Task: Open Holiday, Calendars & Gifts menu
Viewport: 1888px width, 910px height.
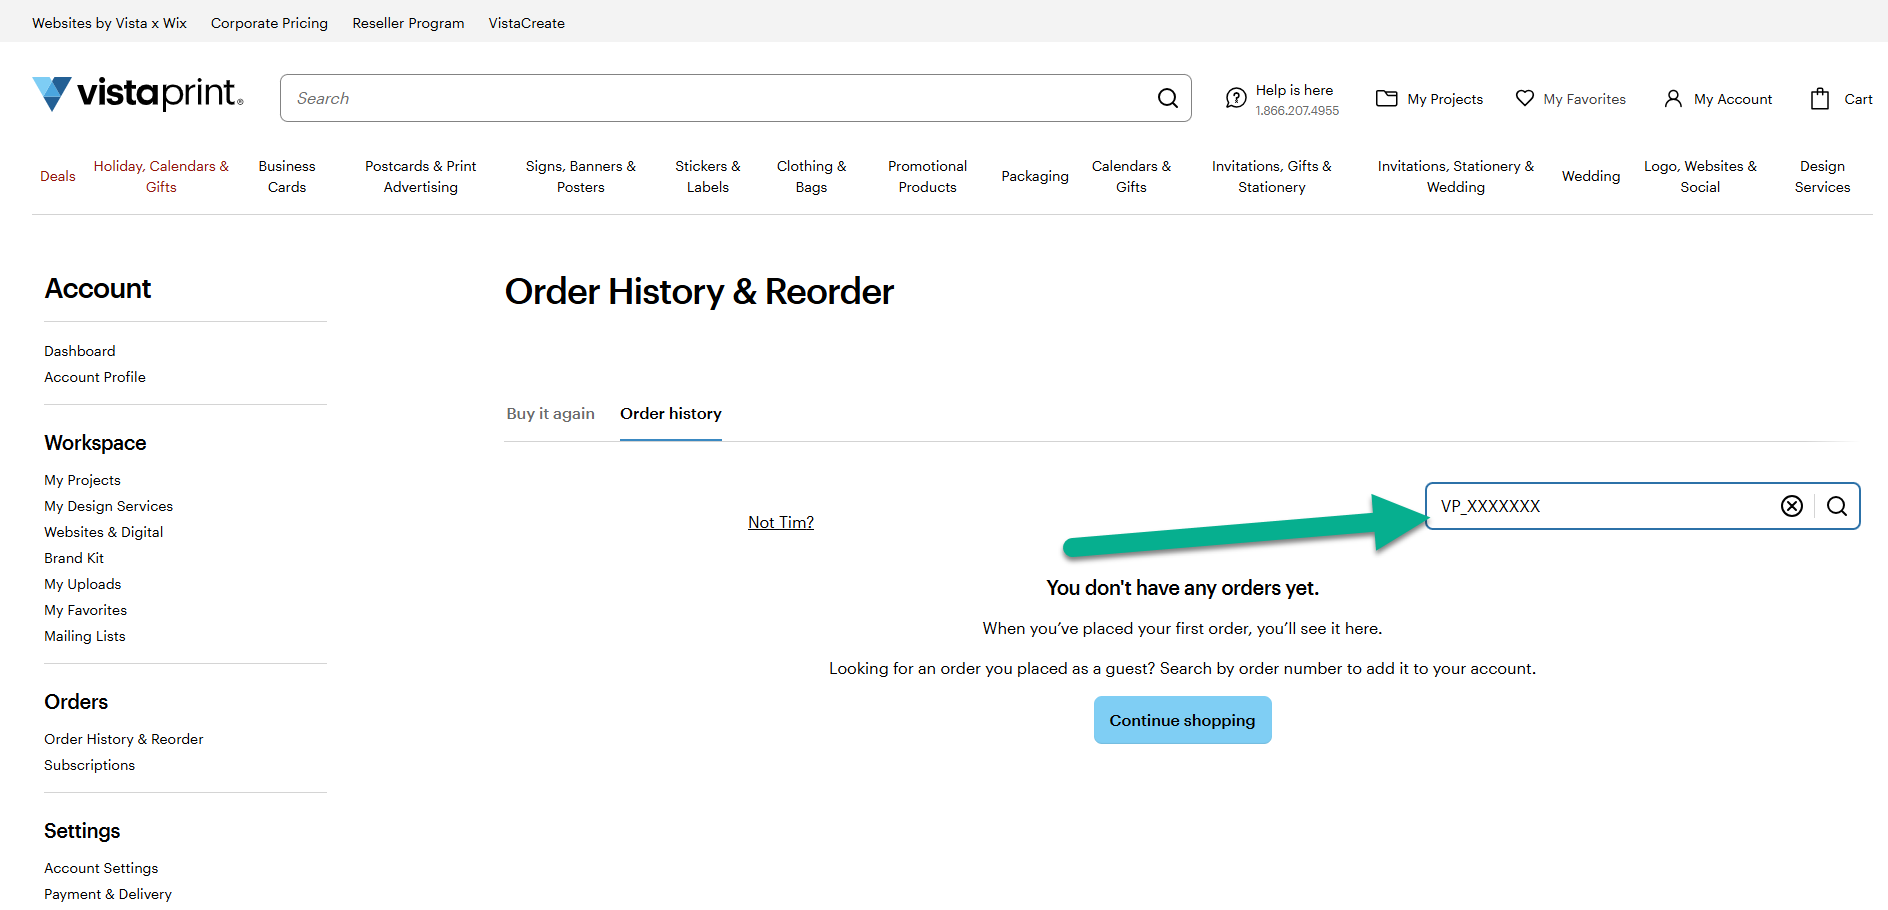Action: click(161, 176)
